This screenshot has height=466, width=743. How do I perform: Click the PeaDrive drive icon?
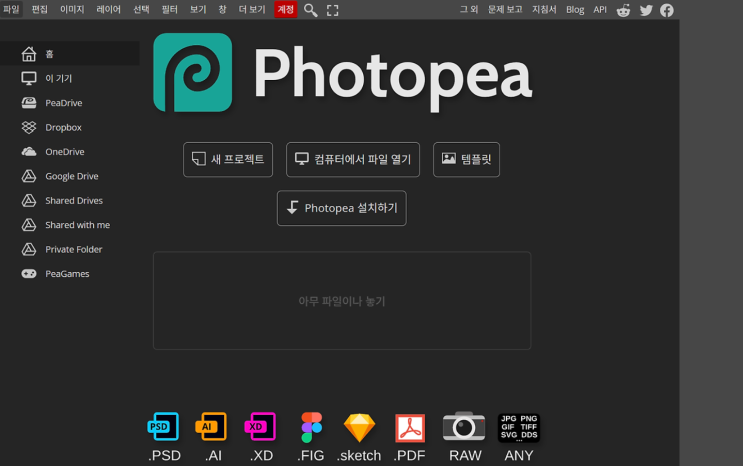coord(29,103)
